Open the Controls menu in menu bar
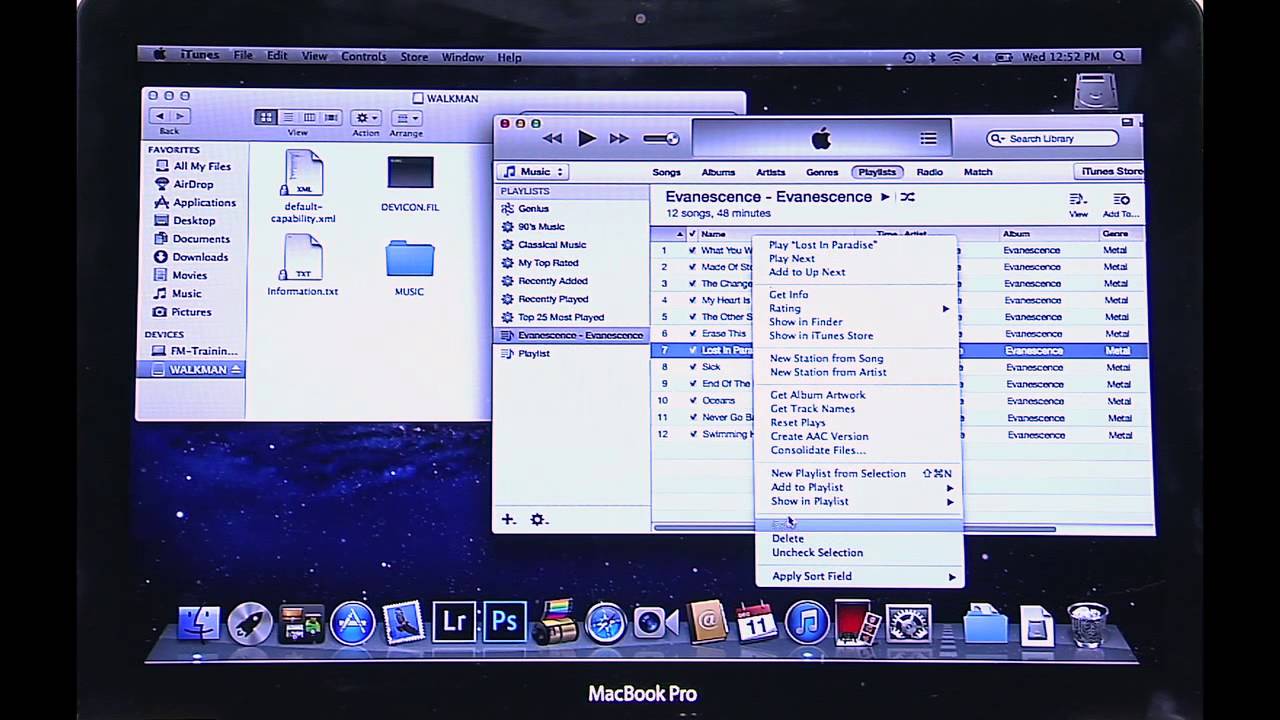Viewport: 1280px width, 720px height. [364, 57]
